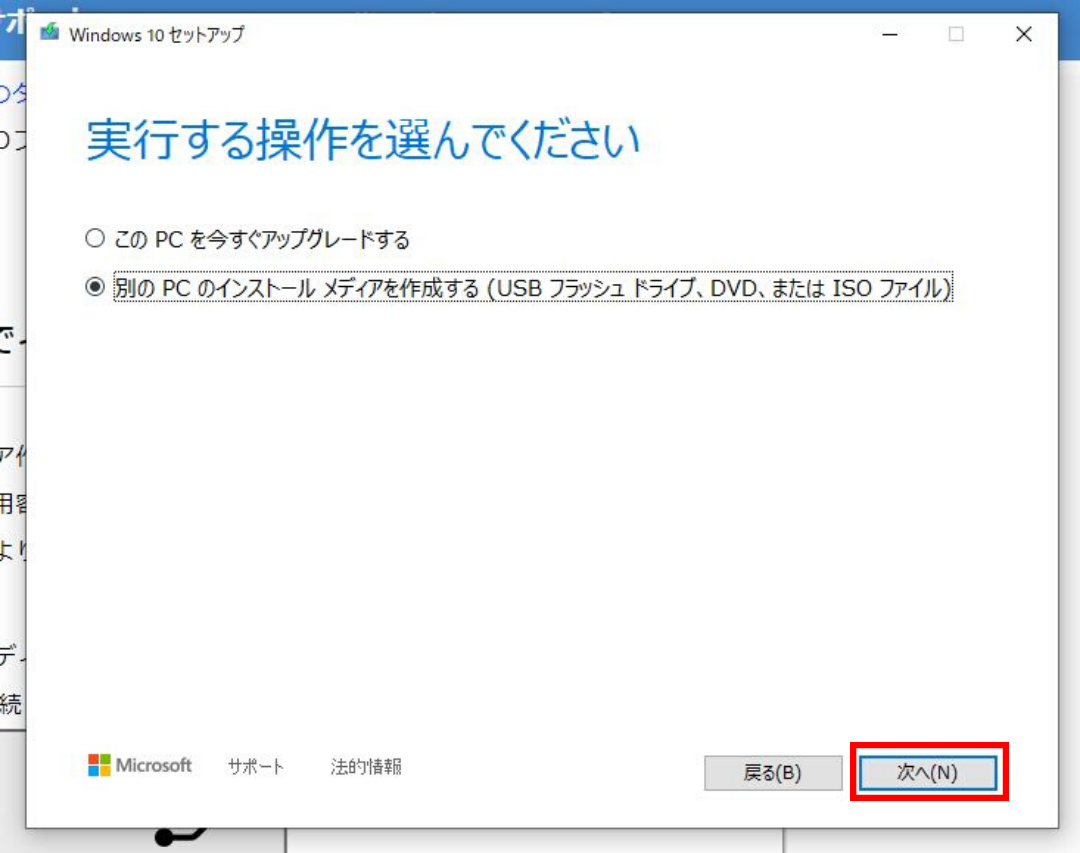Minimize the Windows 10 setup window
This screenshot has height=853, width=1080.
pos(890,34)
